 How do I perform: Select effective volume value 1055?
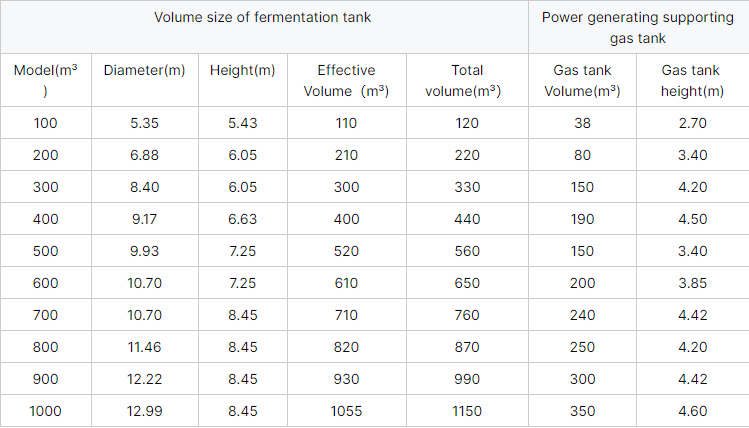click(x=346, y=411)
